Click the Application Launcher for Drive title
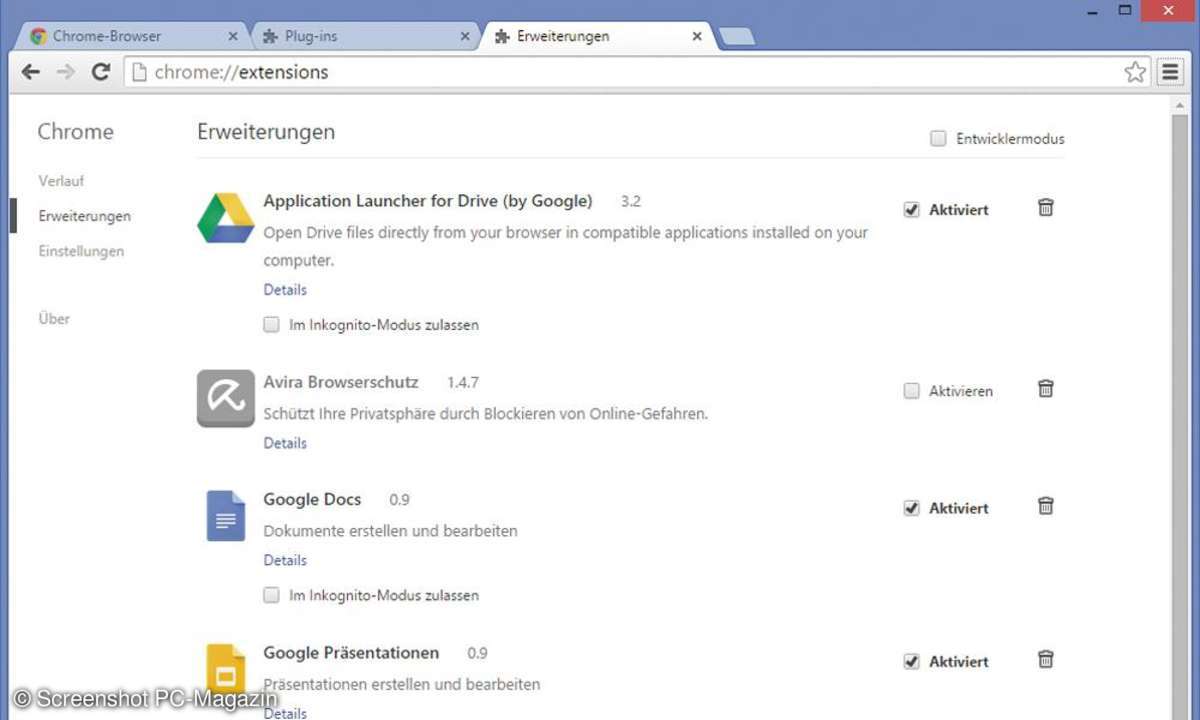 (x=428, y=201)
